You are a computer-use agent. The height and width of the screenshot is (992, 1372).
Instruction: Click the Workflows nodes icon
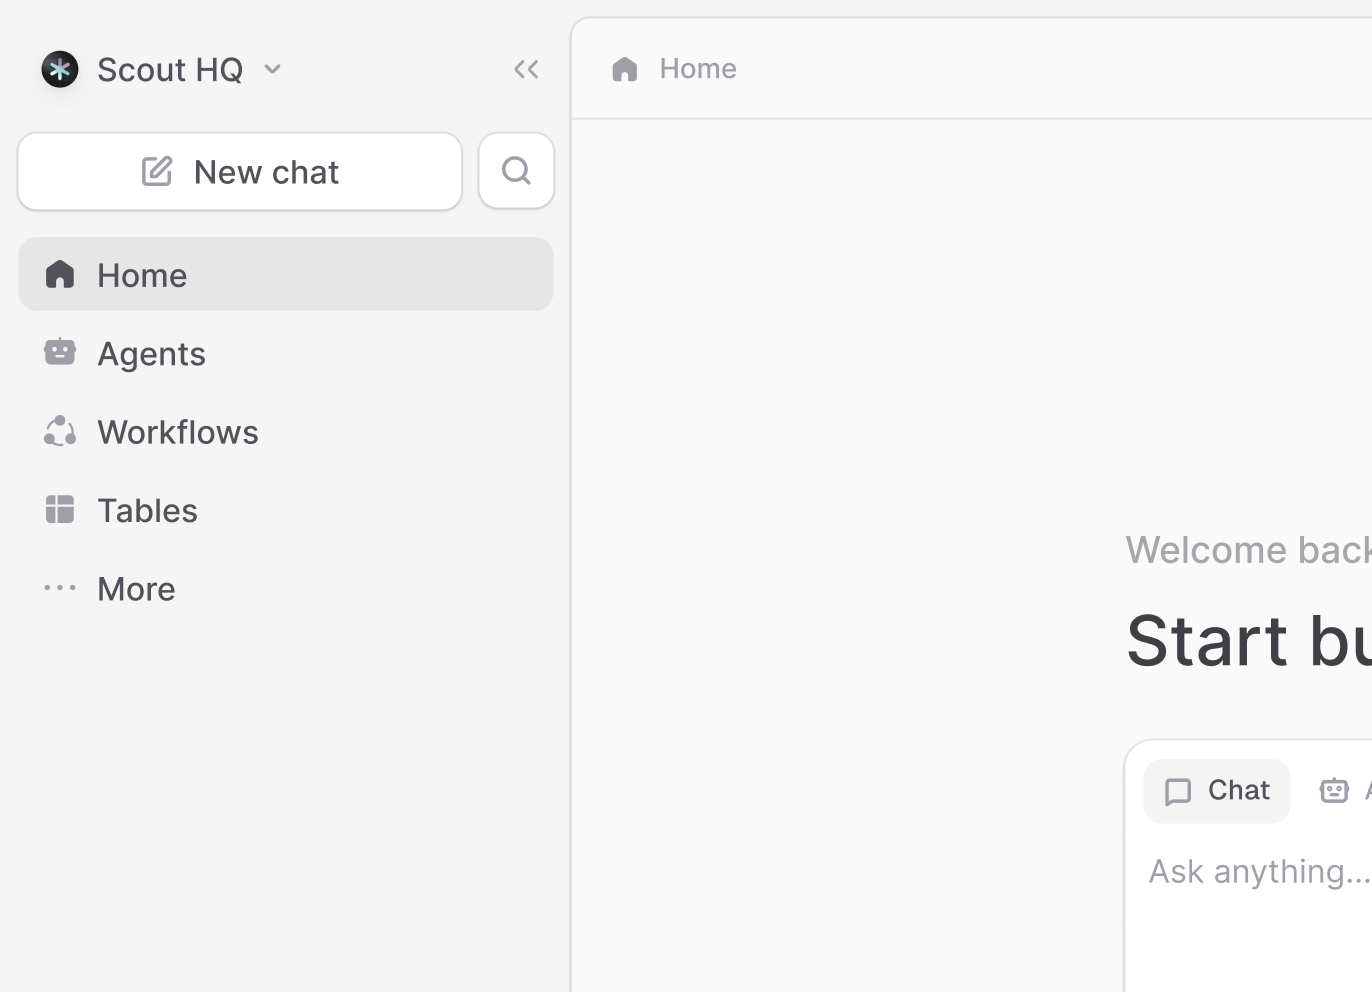coord(60,431)
